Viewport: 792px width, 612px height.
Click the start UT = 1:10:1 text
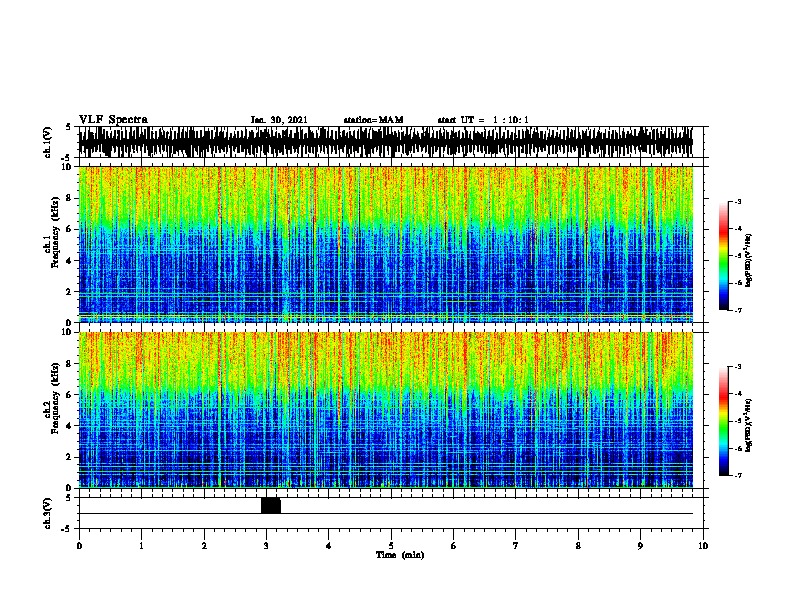pos(483,120)
